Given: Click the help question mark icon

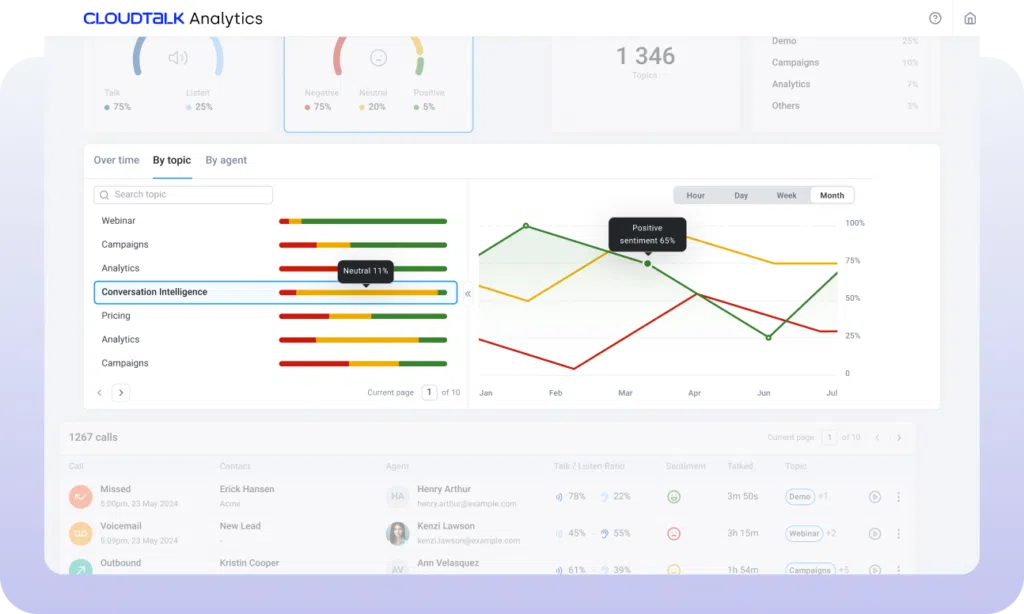Looking at the screenshot, I should click(x=935, y=18).
